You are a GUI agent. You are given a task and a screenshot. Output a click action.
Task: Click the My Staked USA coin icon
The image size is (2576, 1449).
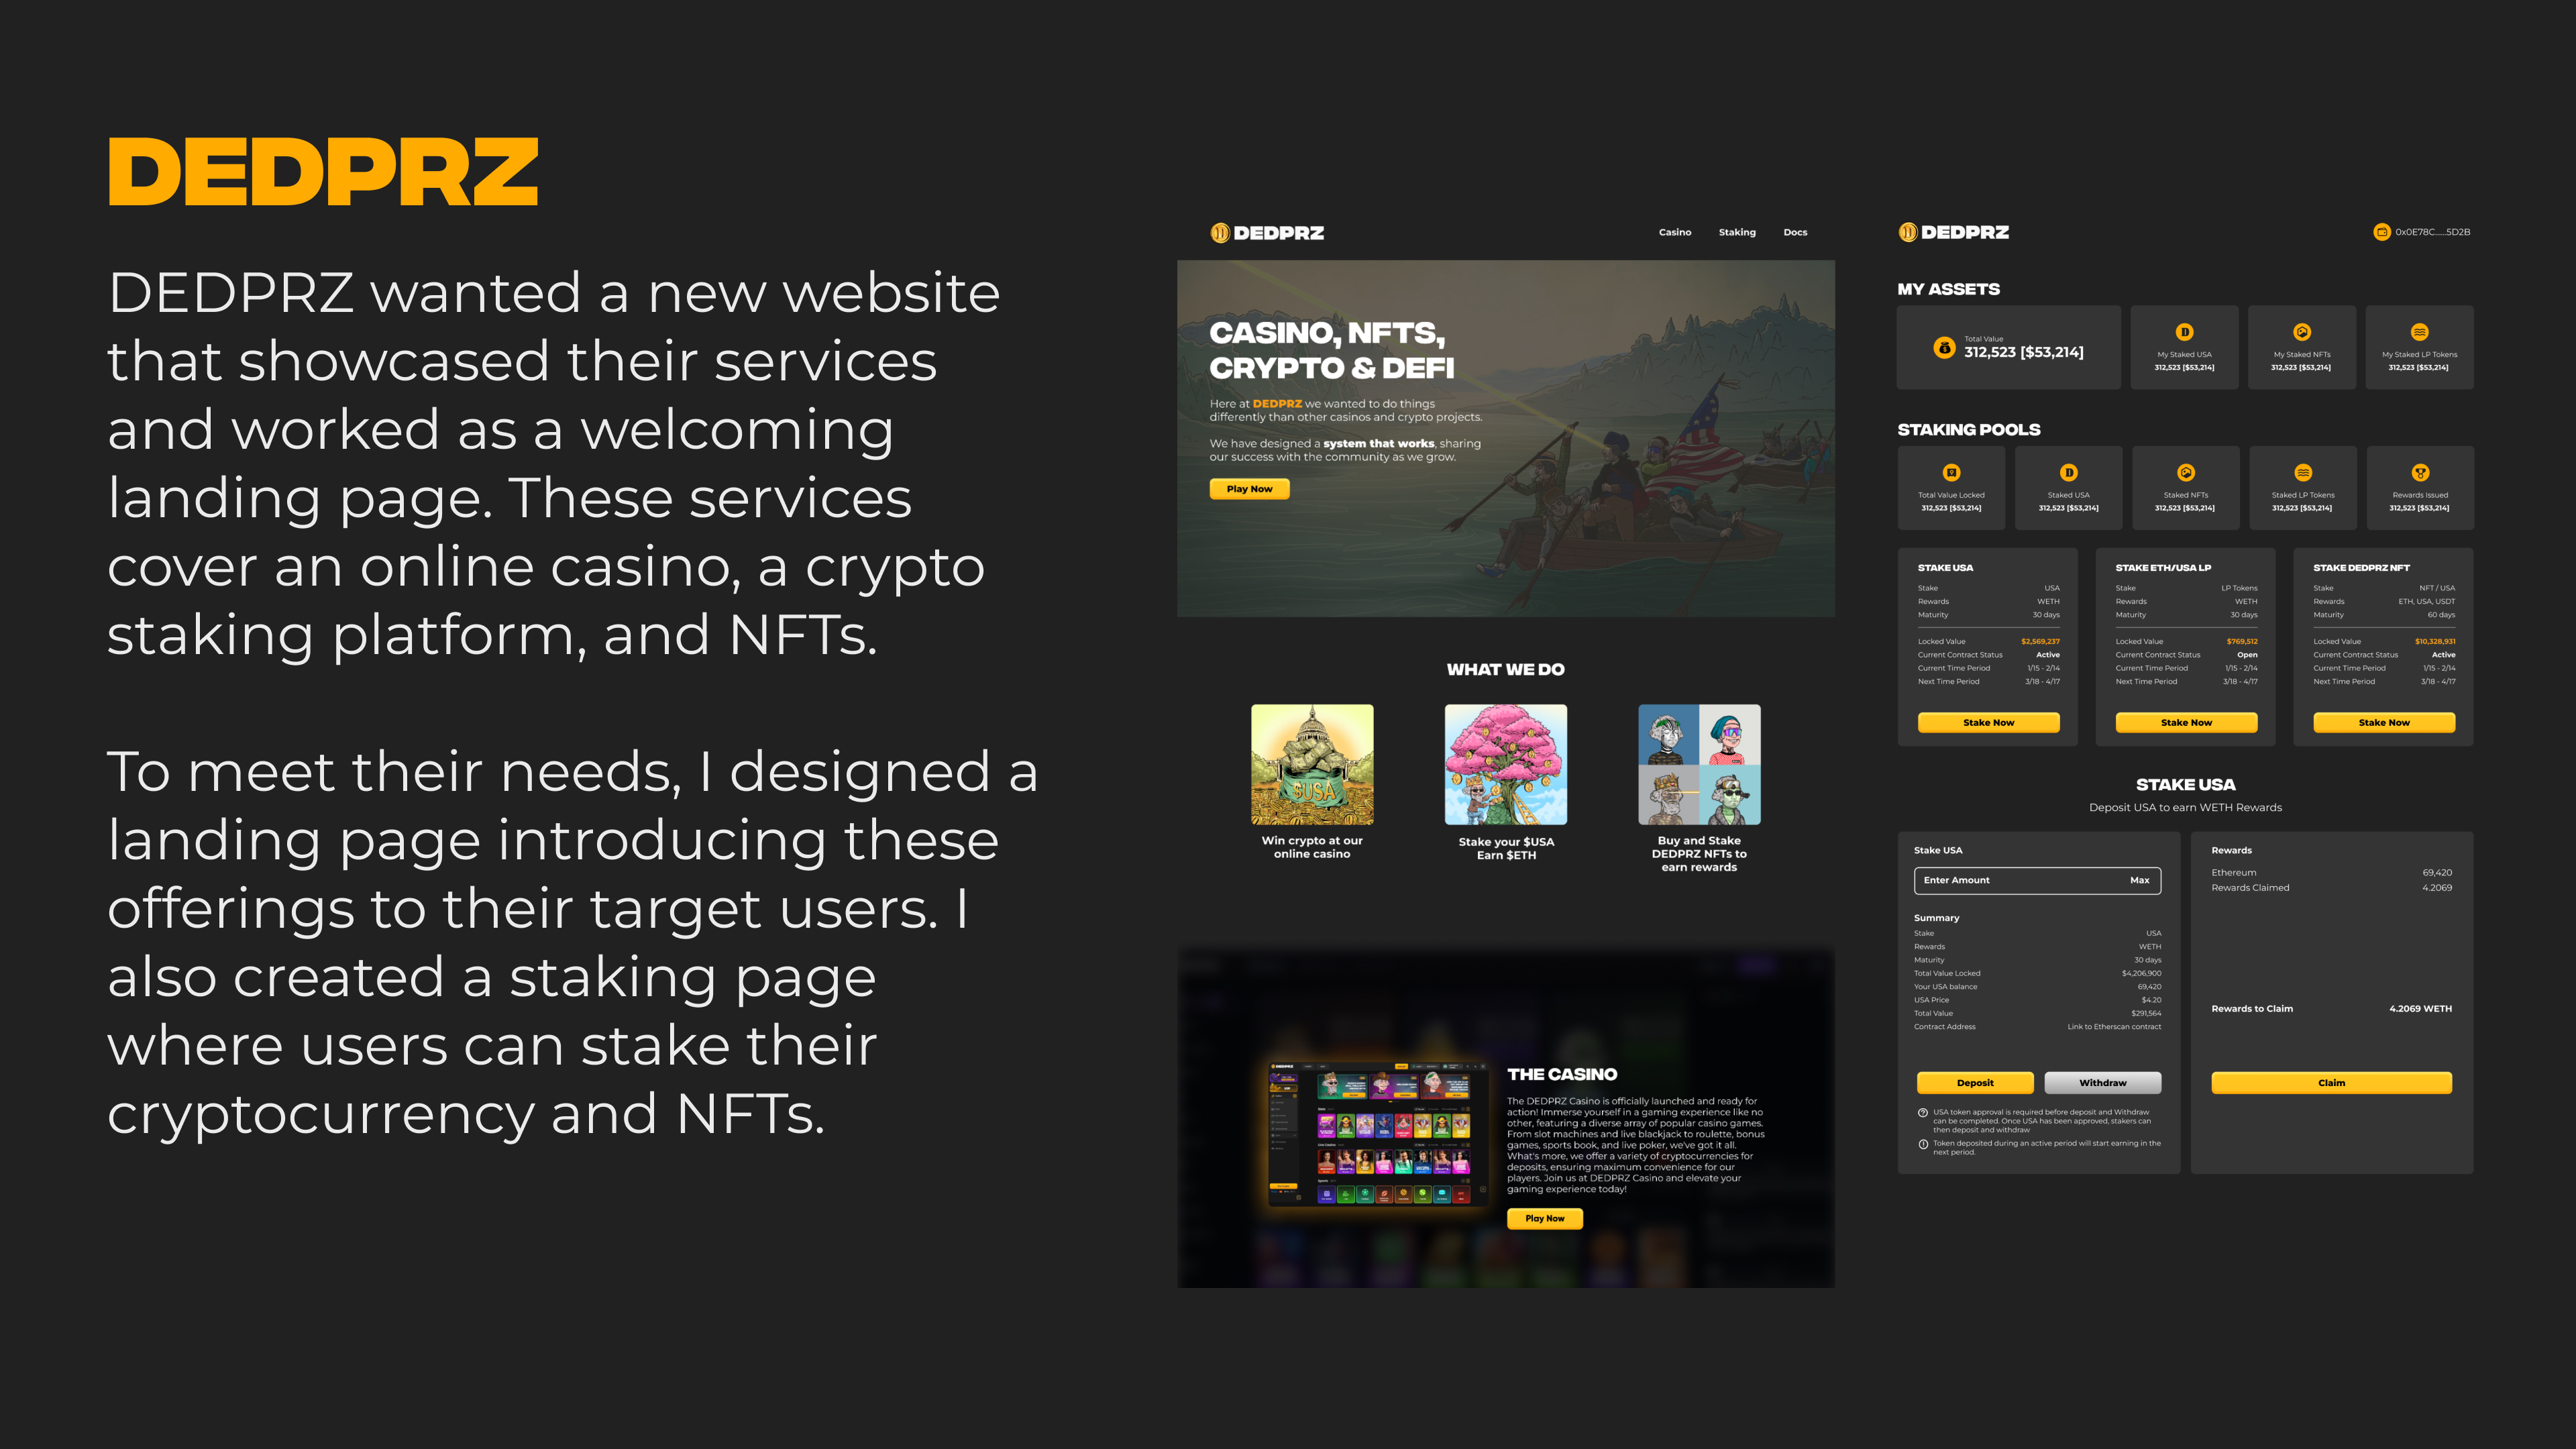click(x=2184, y=332)
